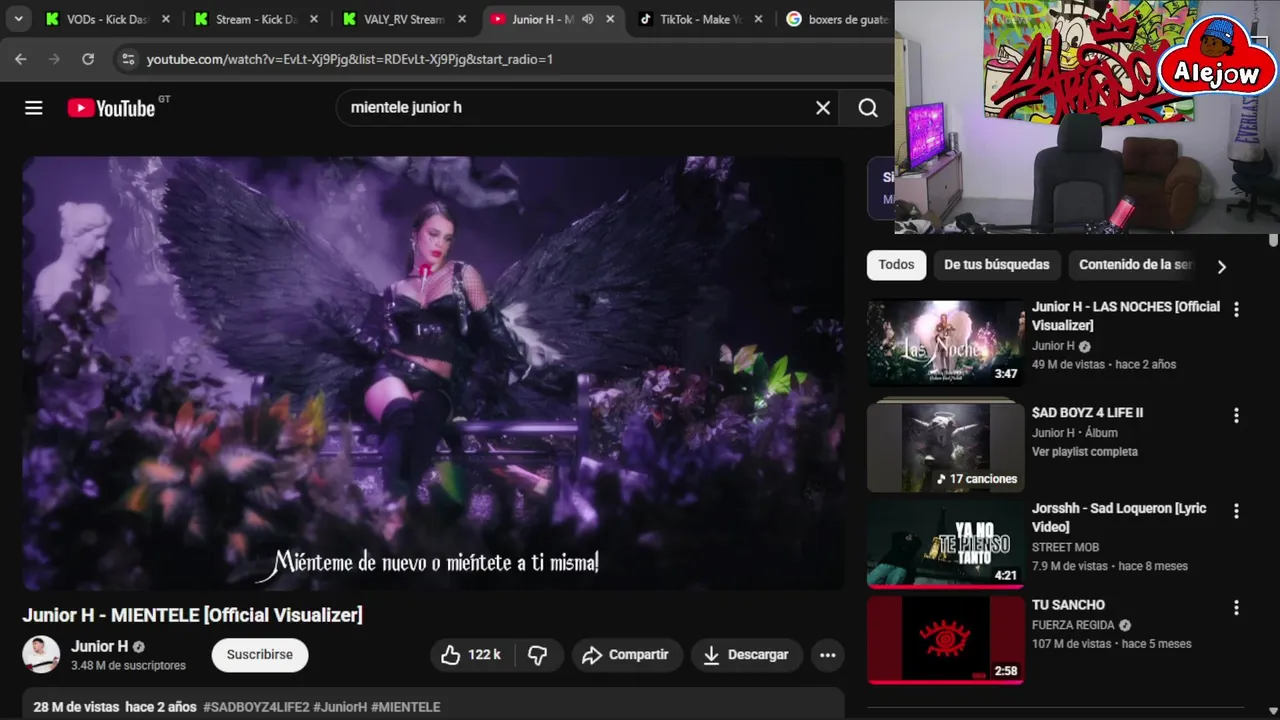Screen dimensions: 1280x720
Task: Open the tab search dropdown arrow
Action: point(18,19)
